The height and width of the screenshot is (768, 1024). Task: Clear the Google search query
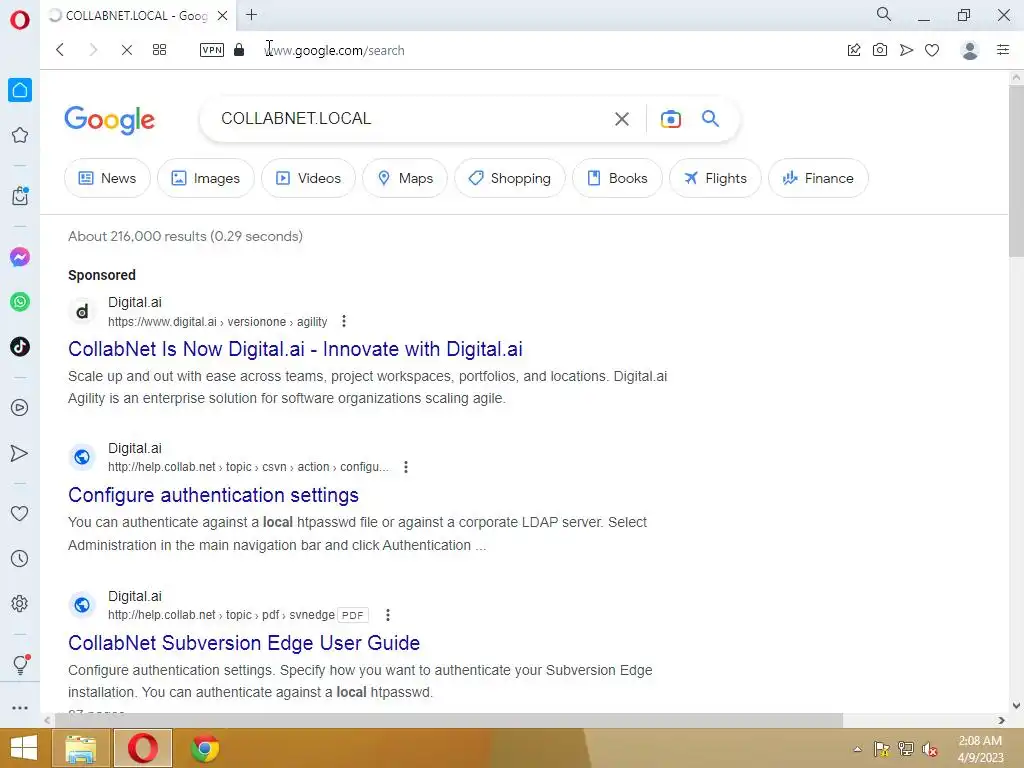click(622, 119)
